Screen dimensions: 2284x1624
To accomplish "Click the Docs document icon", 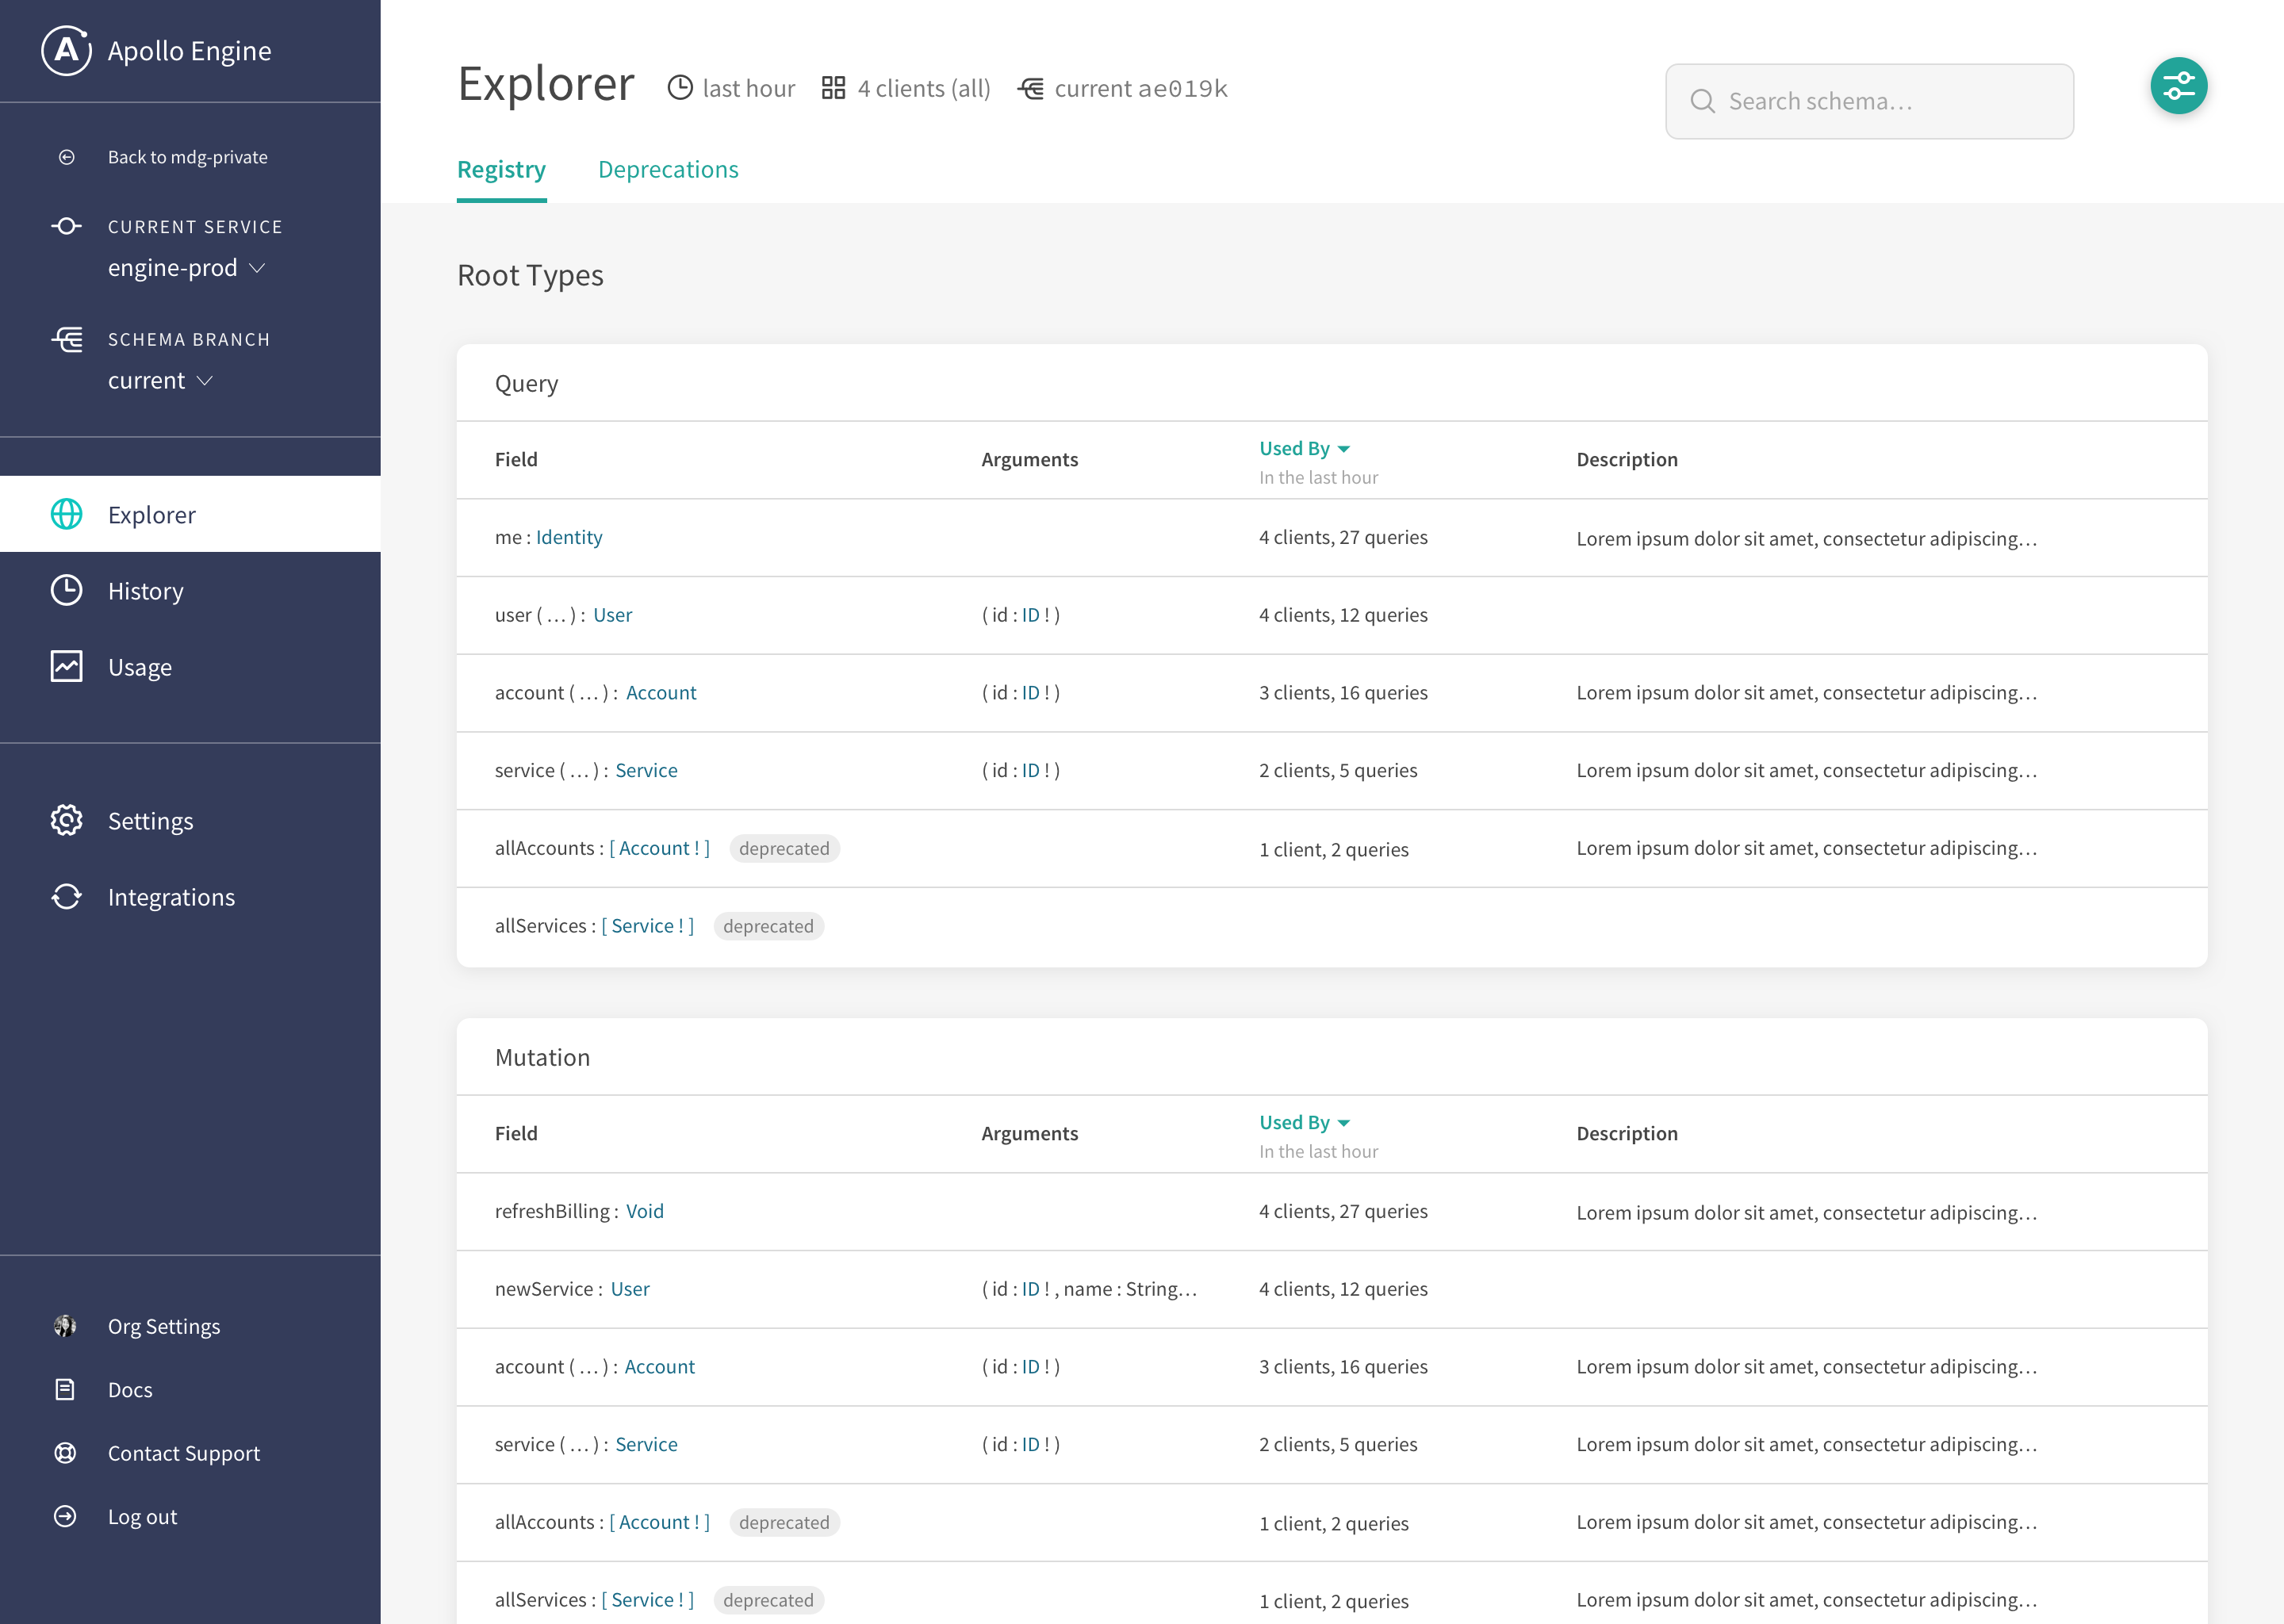I will 65,1390.
